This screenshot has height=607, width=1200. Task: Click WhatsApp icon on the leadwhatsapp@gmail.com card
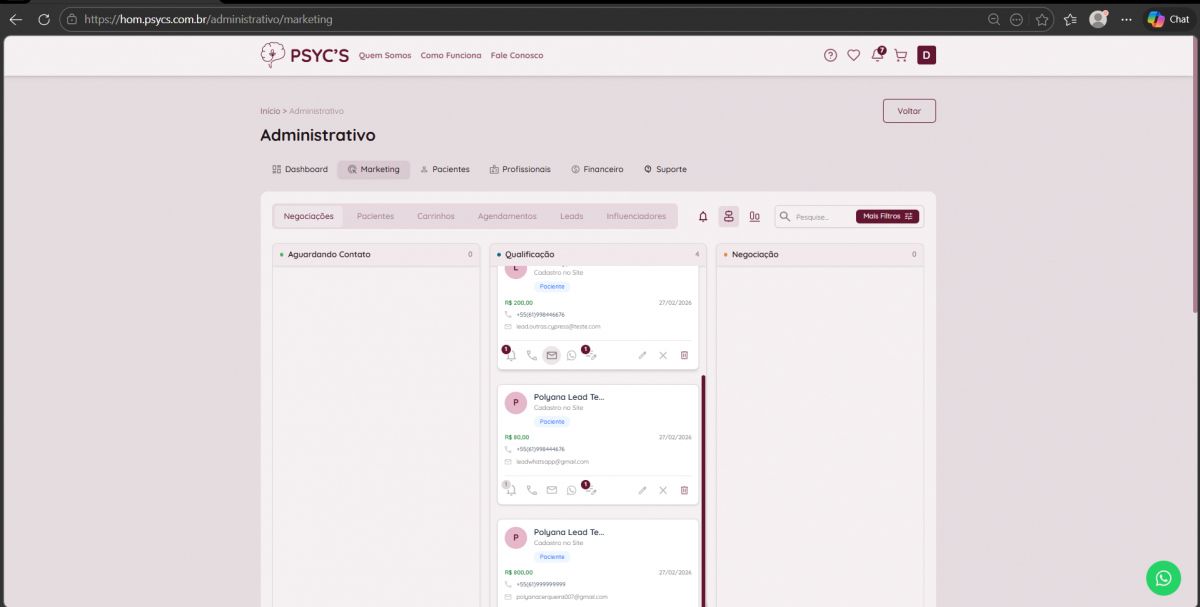(x=572, y=490)
